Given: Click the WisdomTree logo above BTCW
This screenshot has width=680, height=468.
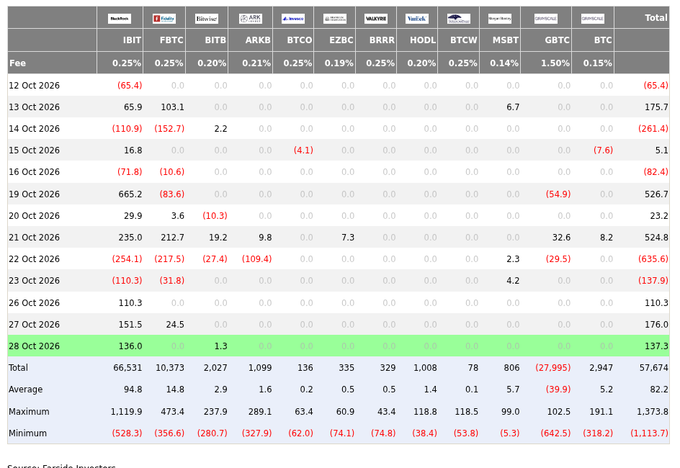Looking at the screenshot, I should pyautogui.click(x=458, y=19).
